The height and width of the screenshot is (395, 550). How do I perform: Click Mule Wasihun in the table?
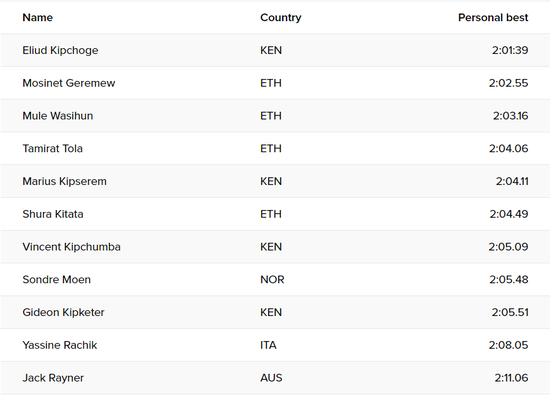pyautogui.click(x=58, y=116)
